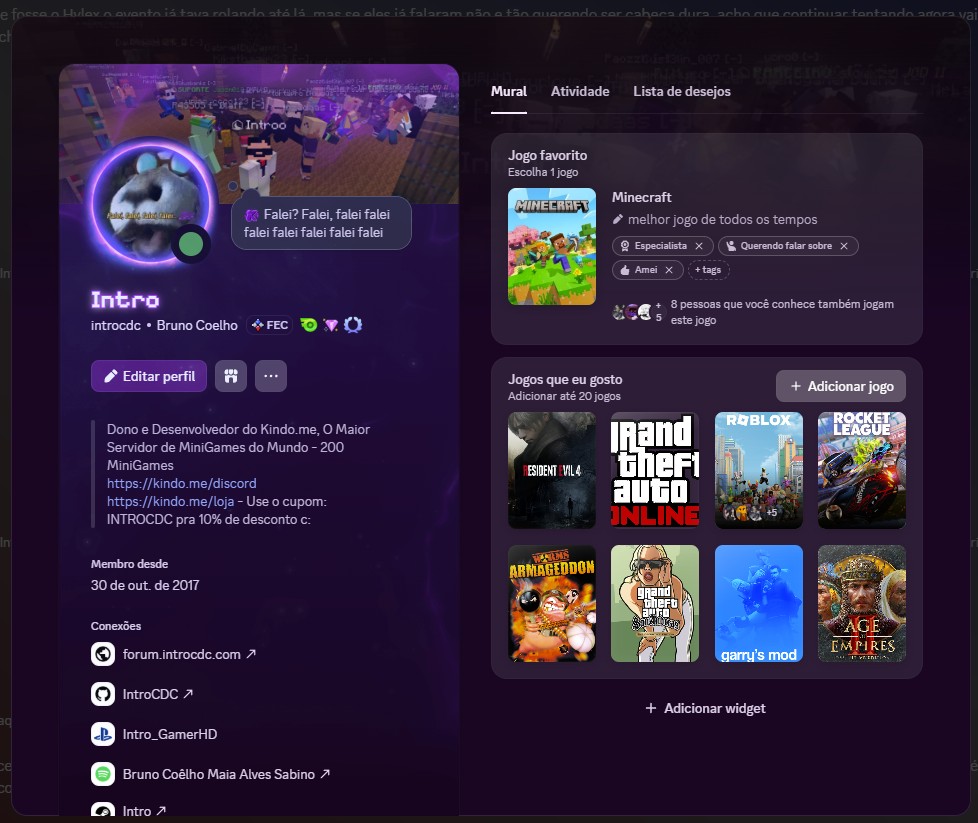978x823 pixels.
Task: Open the Lista de desejos tab
Action: tap(681, 91)
